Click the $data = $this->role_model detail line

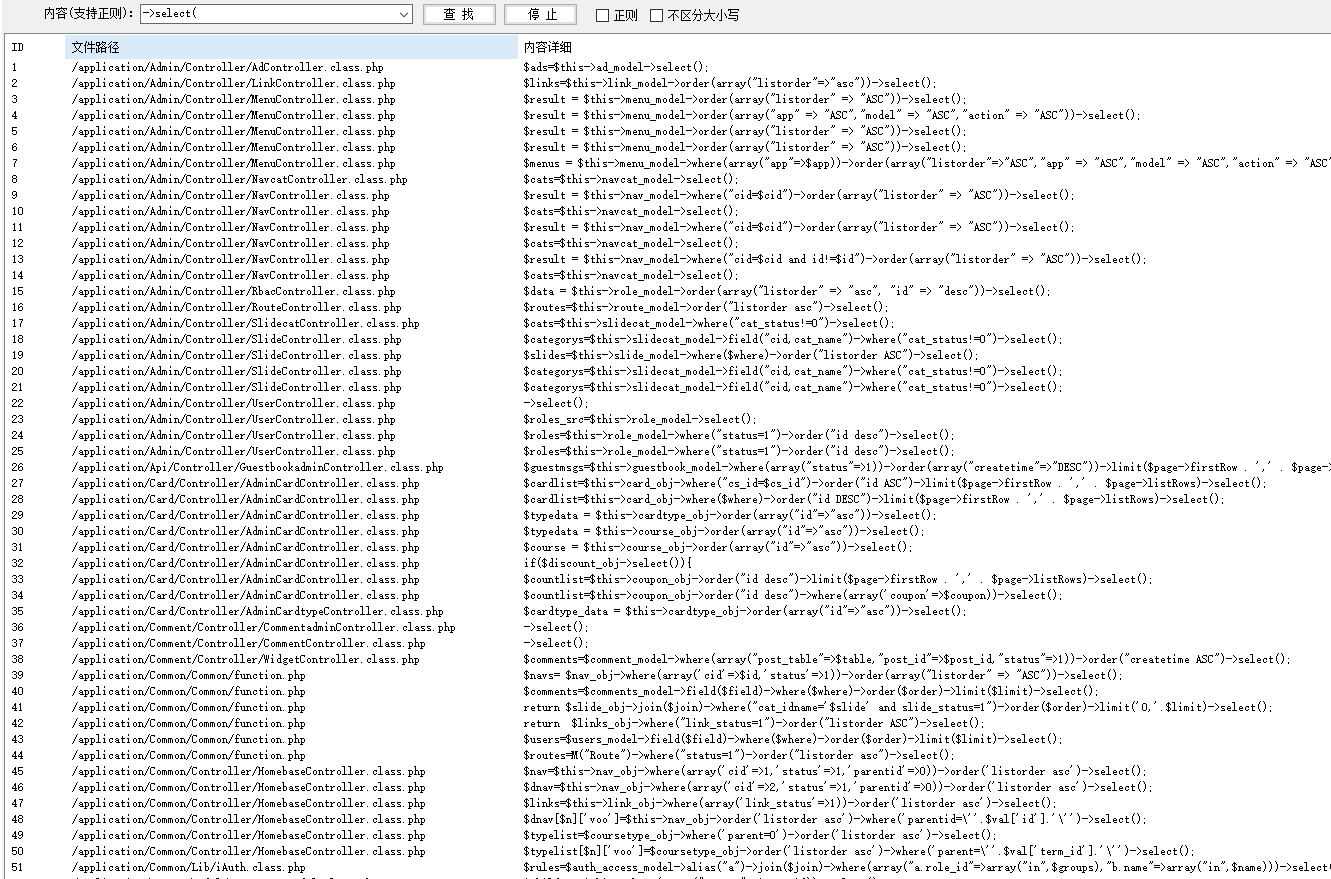[x=786, y=291]
